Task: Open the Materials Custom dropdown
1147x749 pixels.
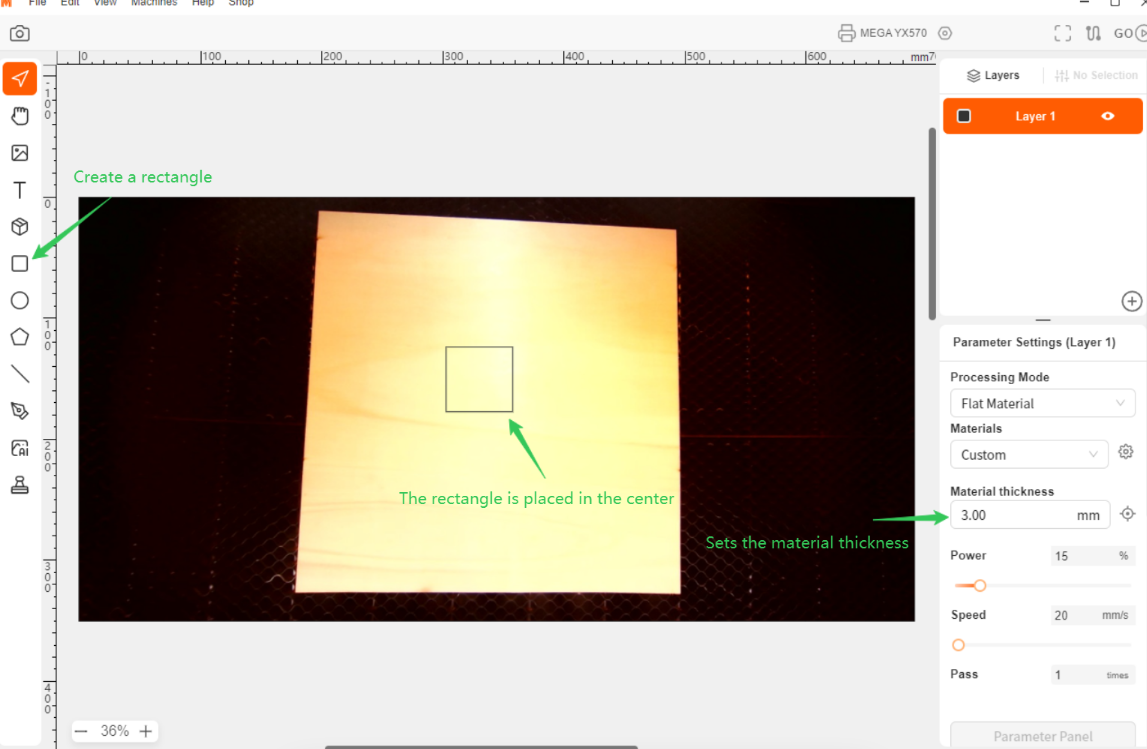Action: pyautogui.click(x=1029, y=454)
